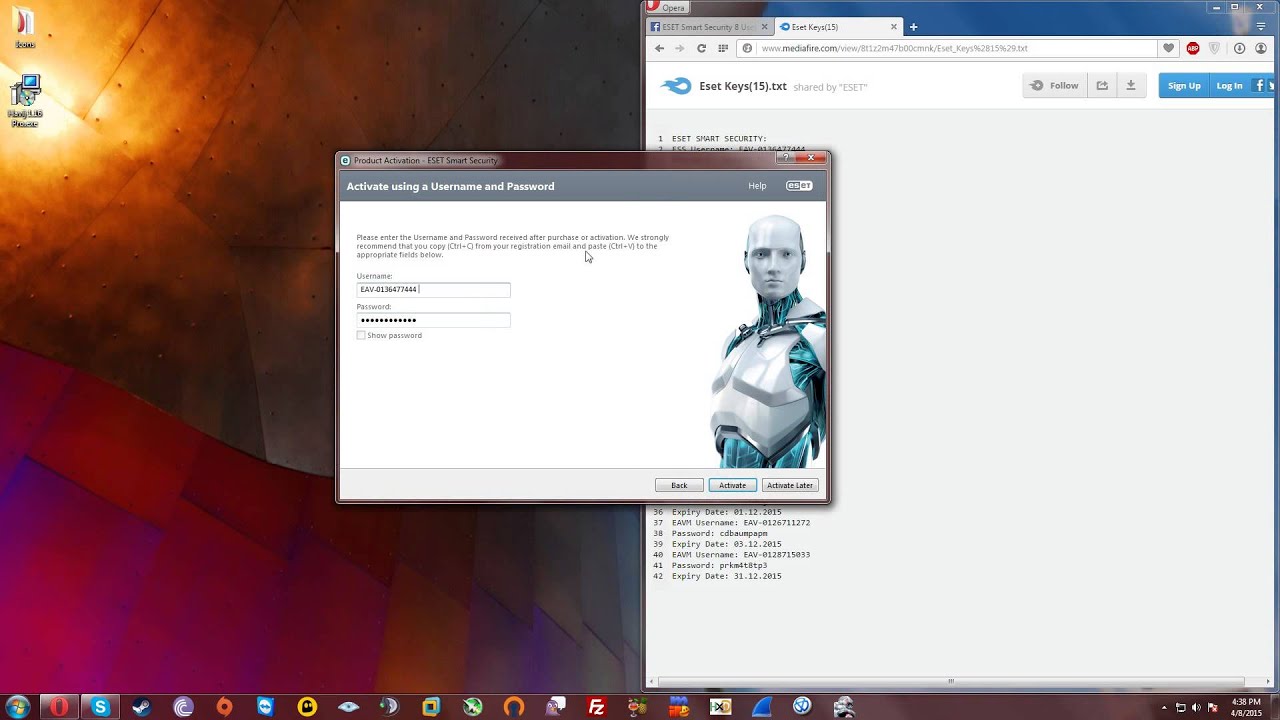Open the tab menu icon in Opera
This screenshot has height=720, width=1280.
click(1261, 27)
